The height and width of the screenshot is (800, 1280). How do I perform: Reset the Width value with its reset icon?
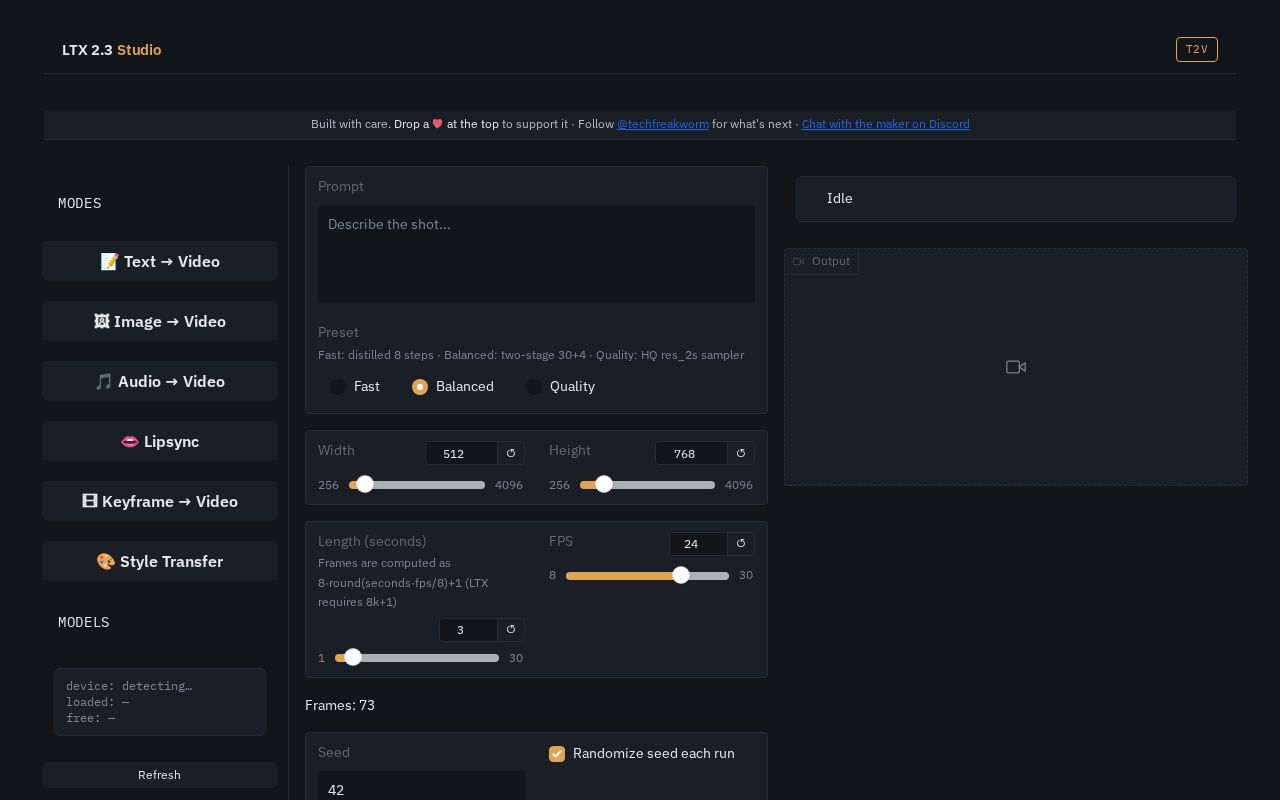pyautogui.click(x=511, y=453)
